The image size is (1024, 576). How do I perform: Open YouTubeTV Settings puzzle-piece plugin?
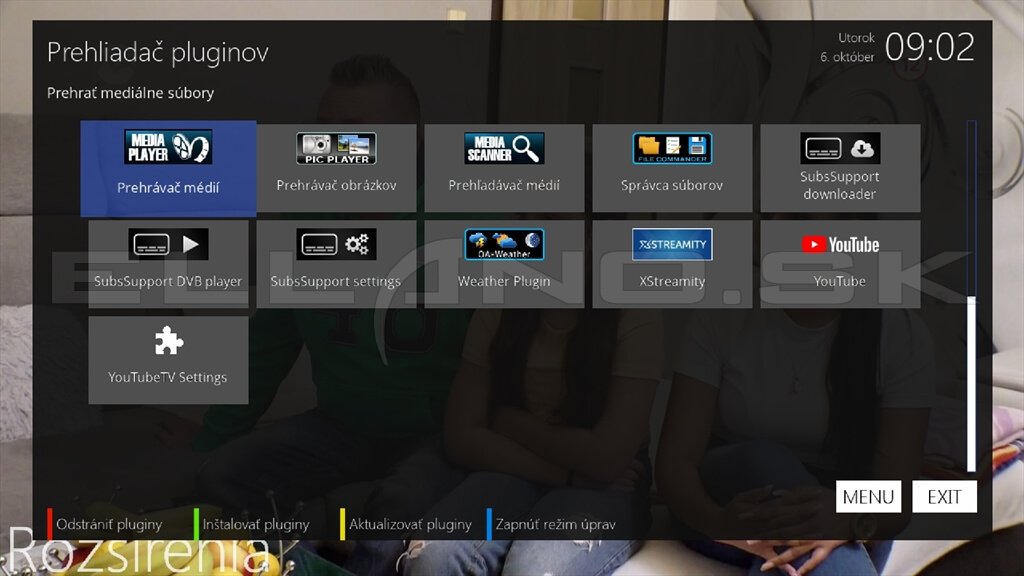(168, 360)
